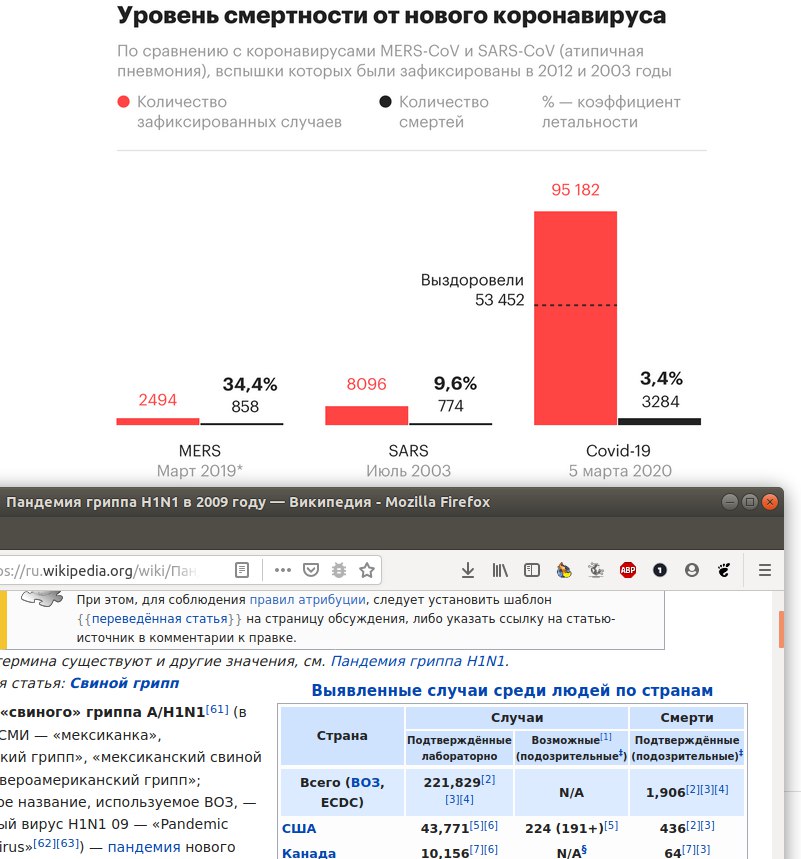
Task: Save page to Pocket
Action: (x=311, y=570)
